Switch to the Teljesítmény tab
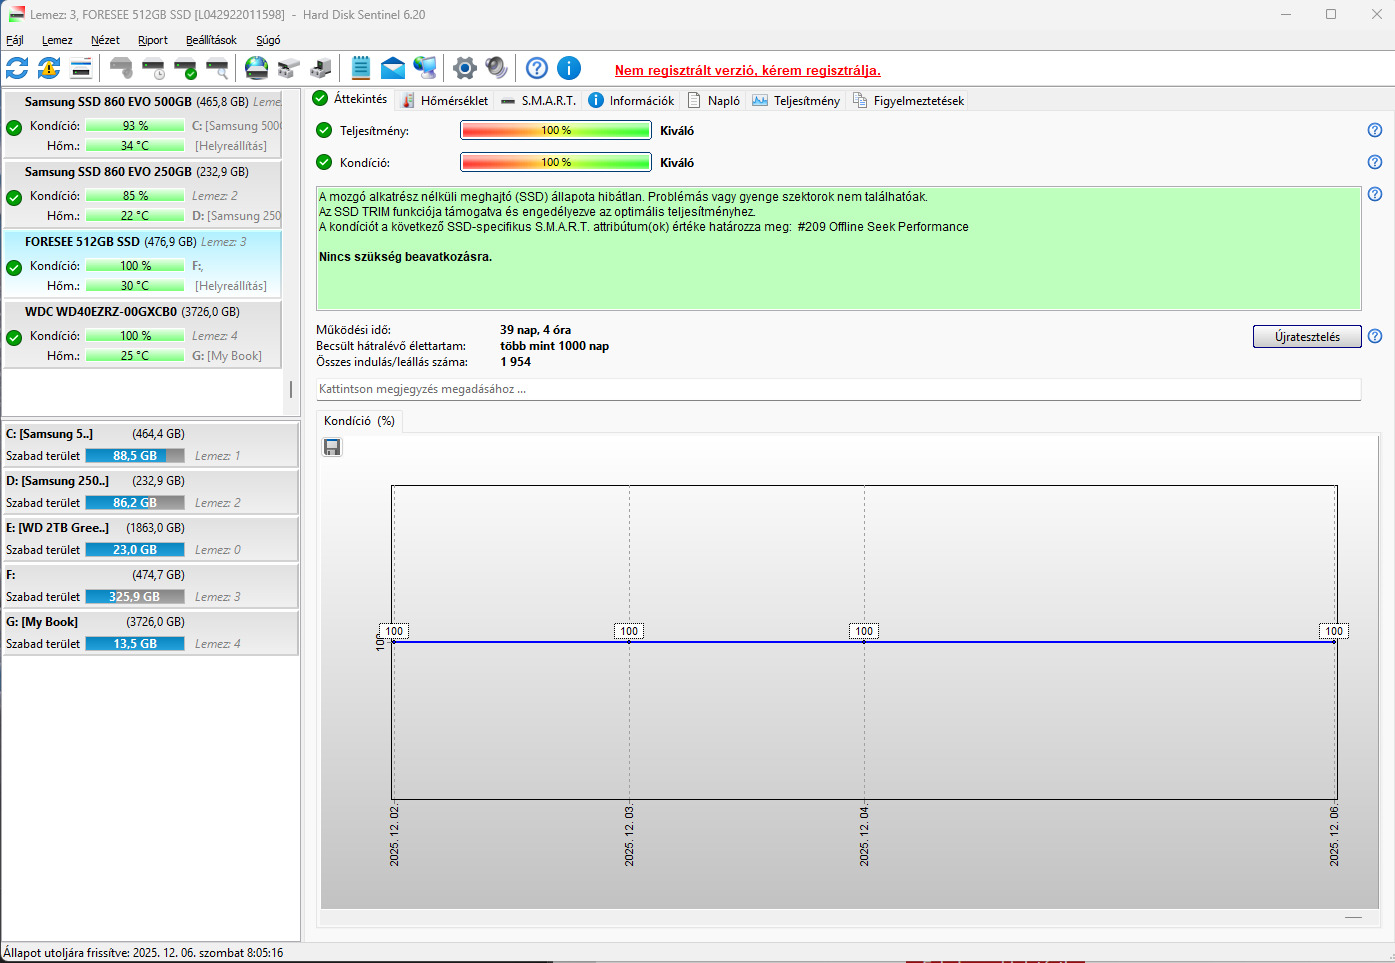 click(x=796, y=100)
